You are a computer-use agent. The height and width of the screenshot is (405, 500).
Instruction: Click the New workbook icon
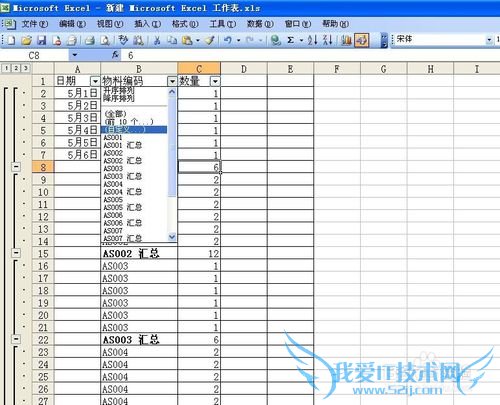[11, 40]
